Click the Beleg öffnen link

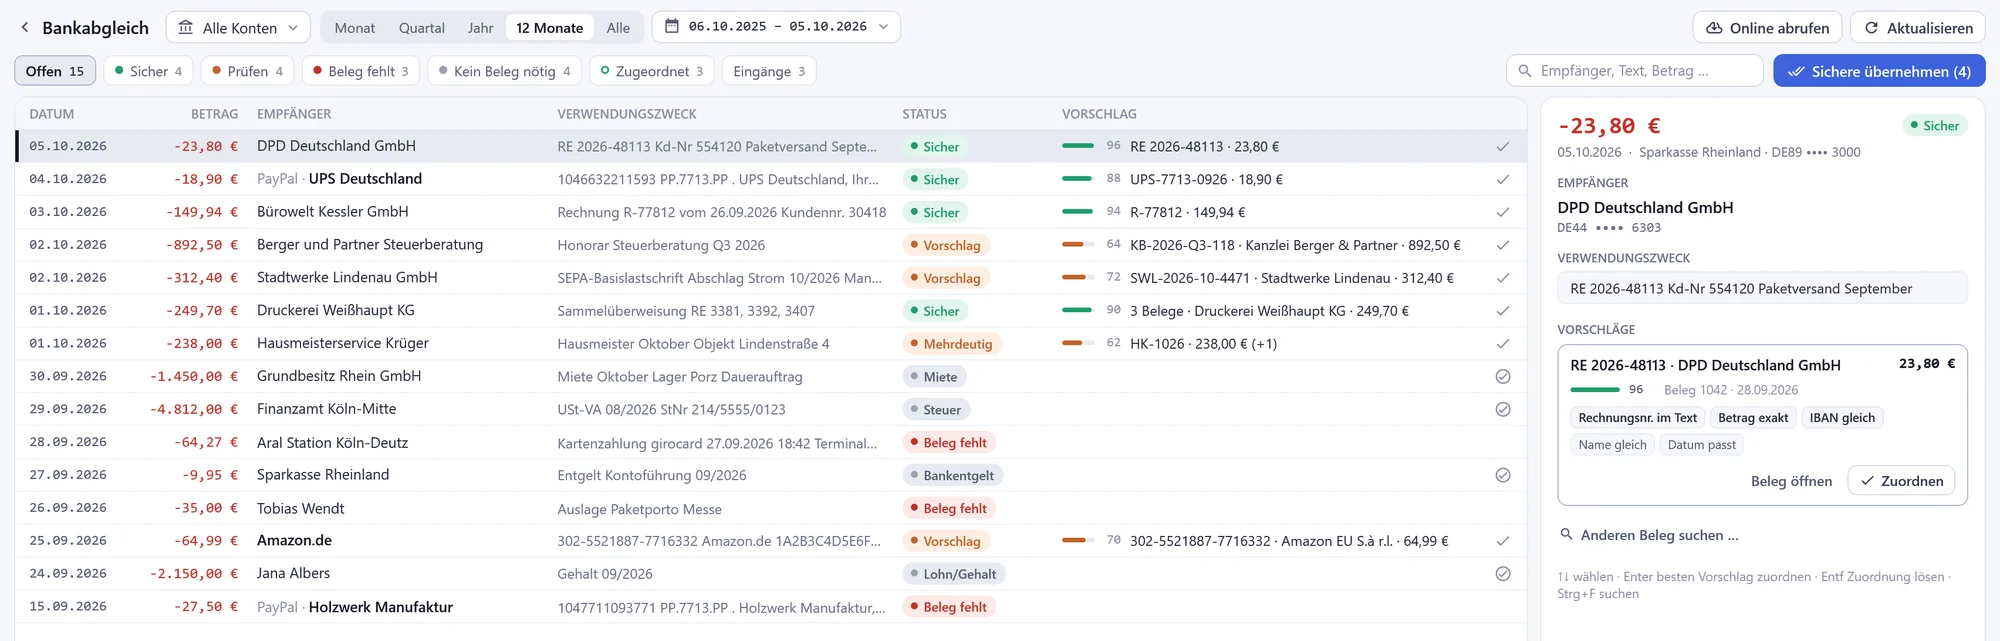pos(1791,481)
